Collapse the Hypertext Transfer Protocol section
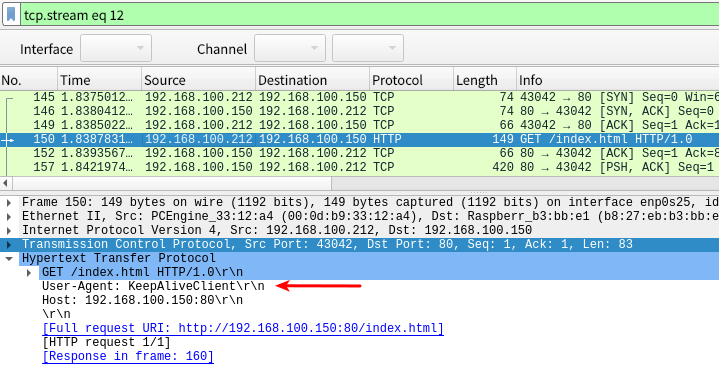 point(9,259)
